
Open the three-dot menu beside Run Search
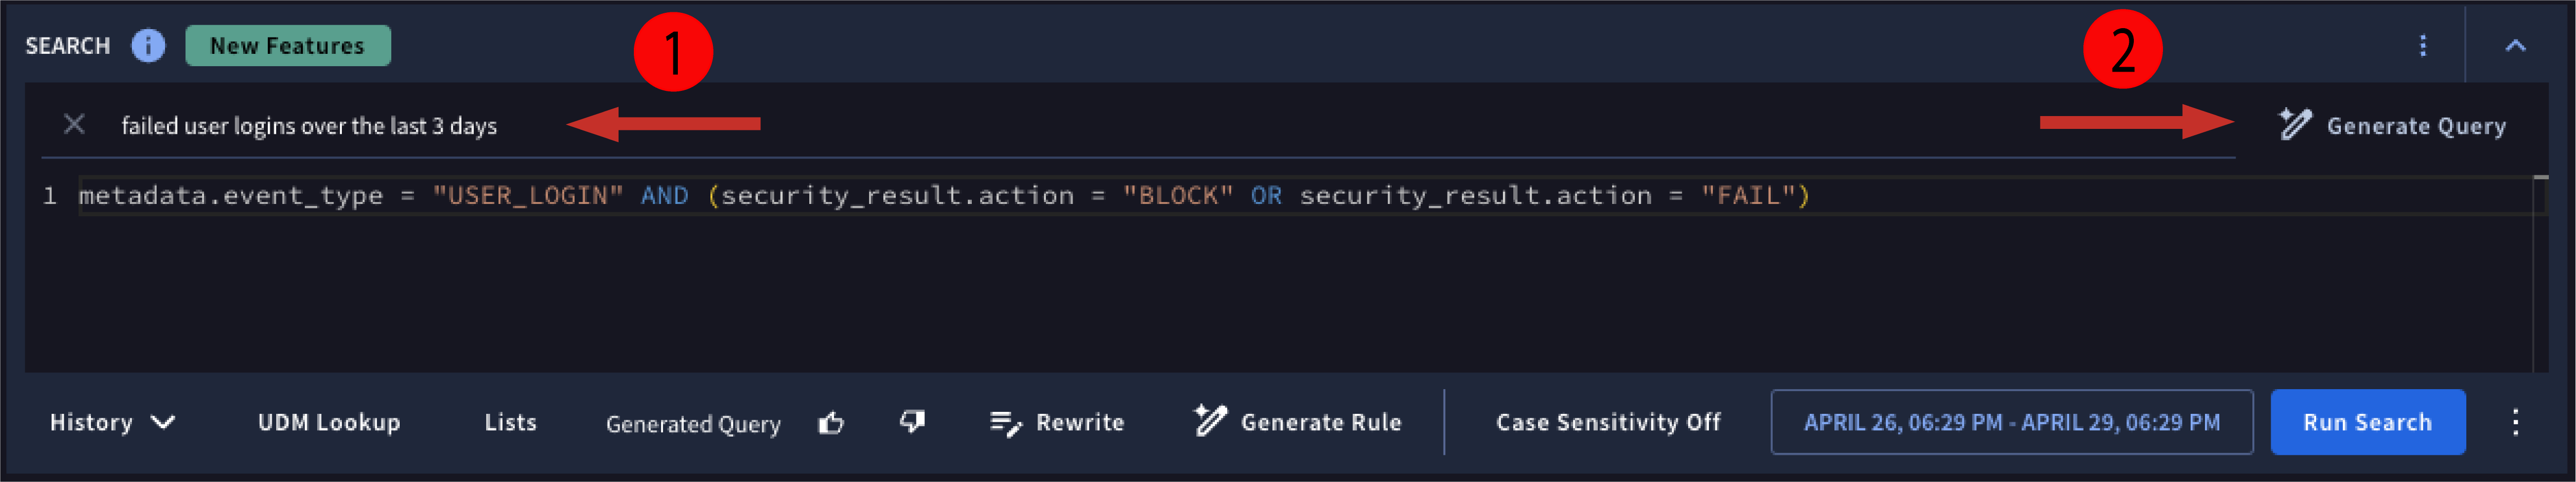pos(2517,422)
